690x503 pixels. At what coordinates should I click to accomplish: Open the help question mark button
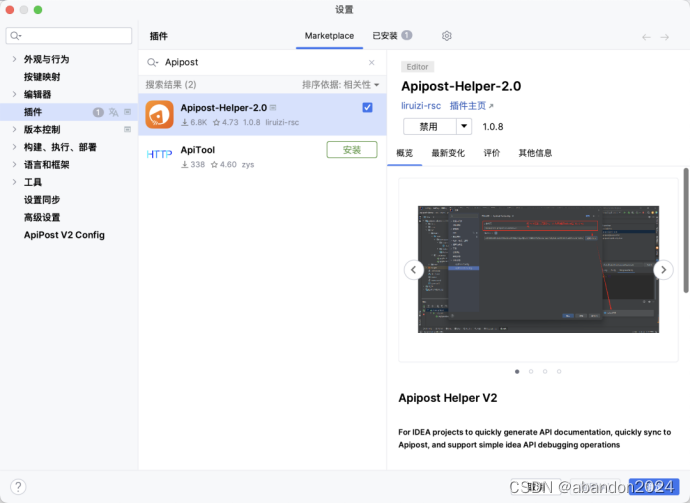[x=18, y=487]
